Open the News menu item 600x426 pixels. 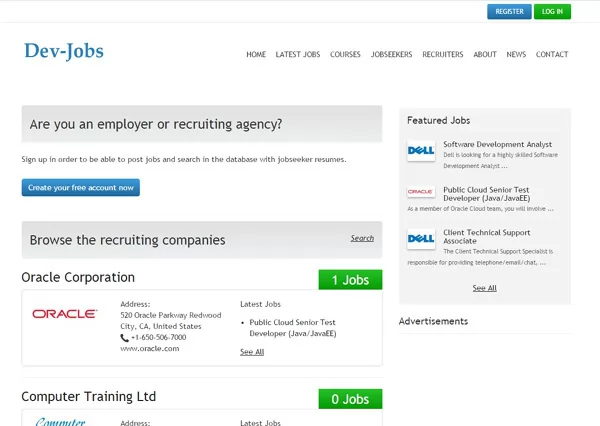tap(516, 54)
